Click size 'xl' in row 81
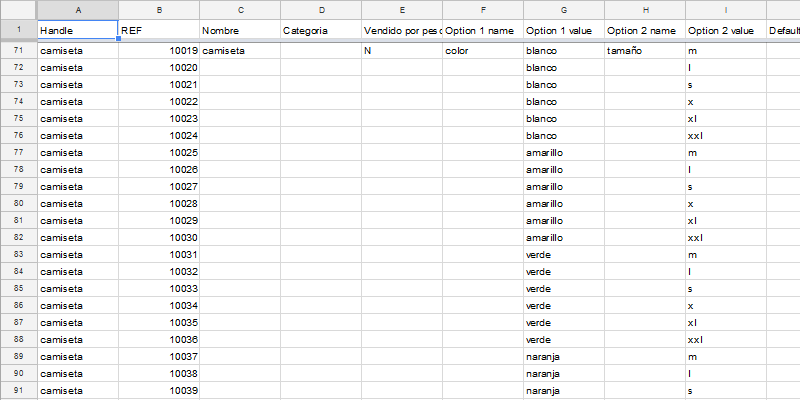This screenshot has height=400, width=800. coord(726,220)
